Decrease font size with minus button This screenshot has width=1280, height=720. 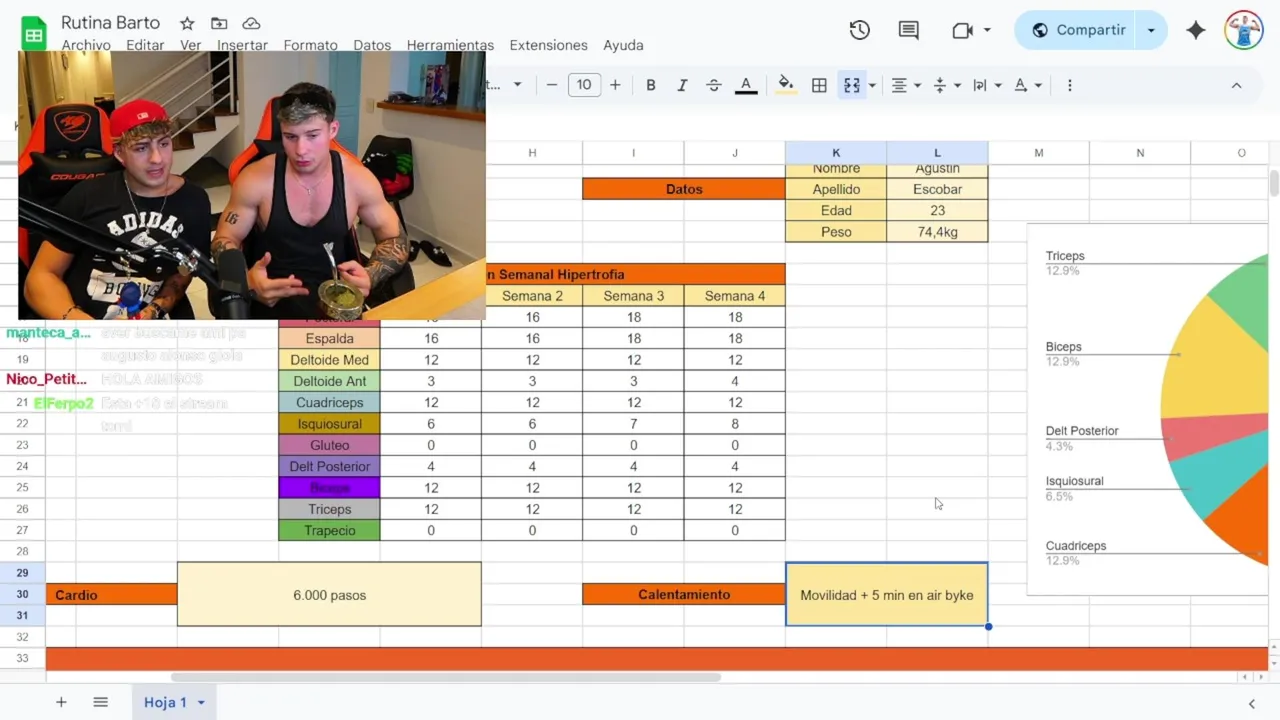[551, 85]
